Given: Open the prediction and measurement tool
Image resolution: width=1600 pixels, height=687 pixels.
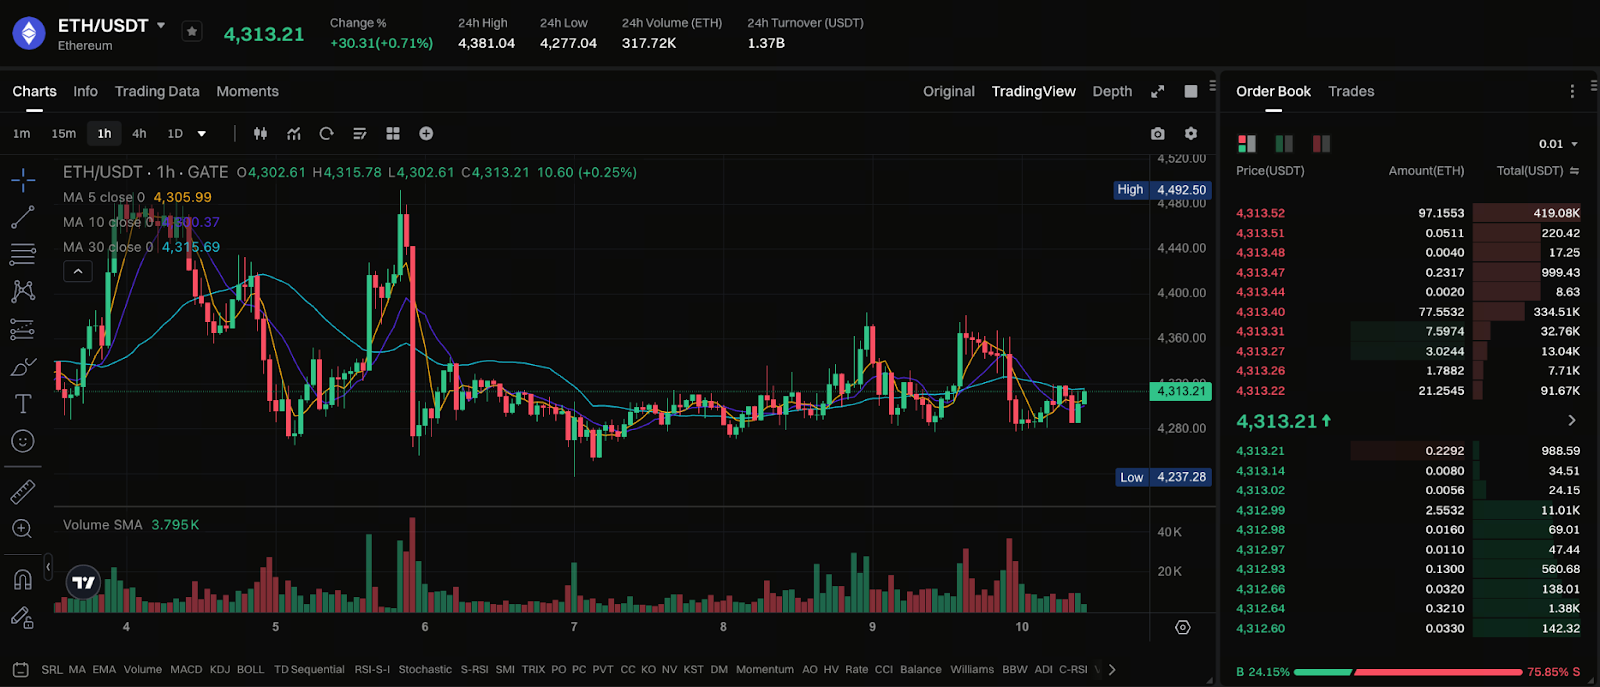Looking at the screenshot, I should point(23,329).
